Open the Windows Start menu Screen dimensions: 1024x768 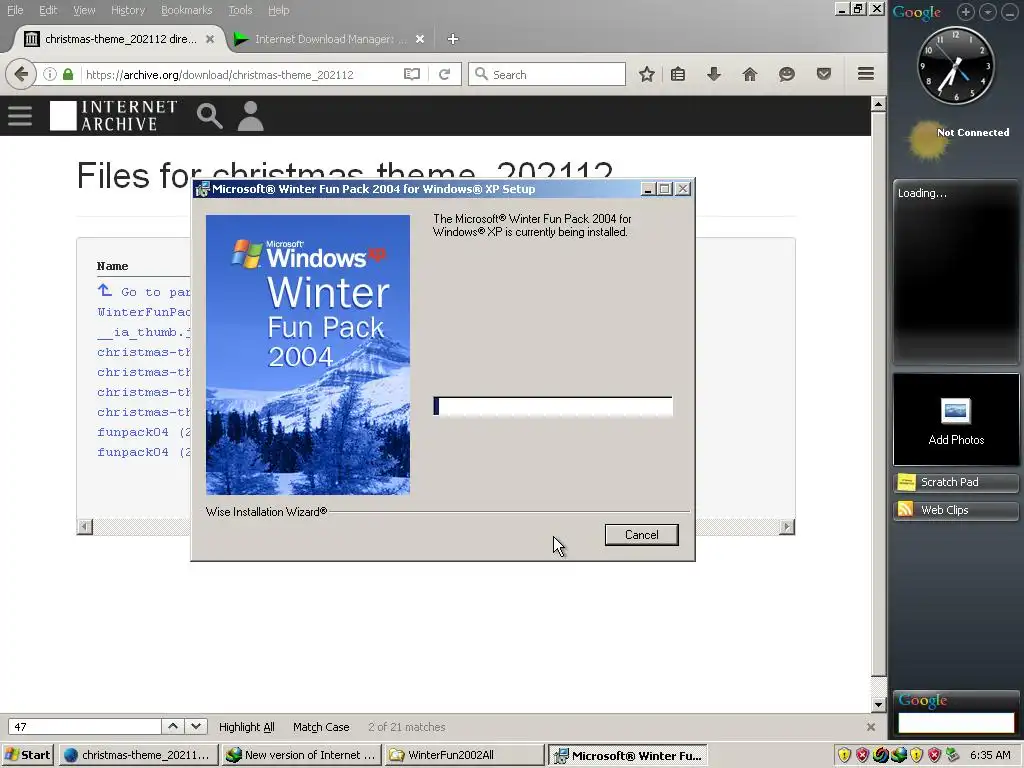tap(28, 755)
